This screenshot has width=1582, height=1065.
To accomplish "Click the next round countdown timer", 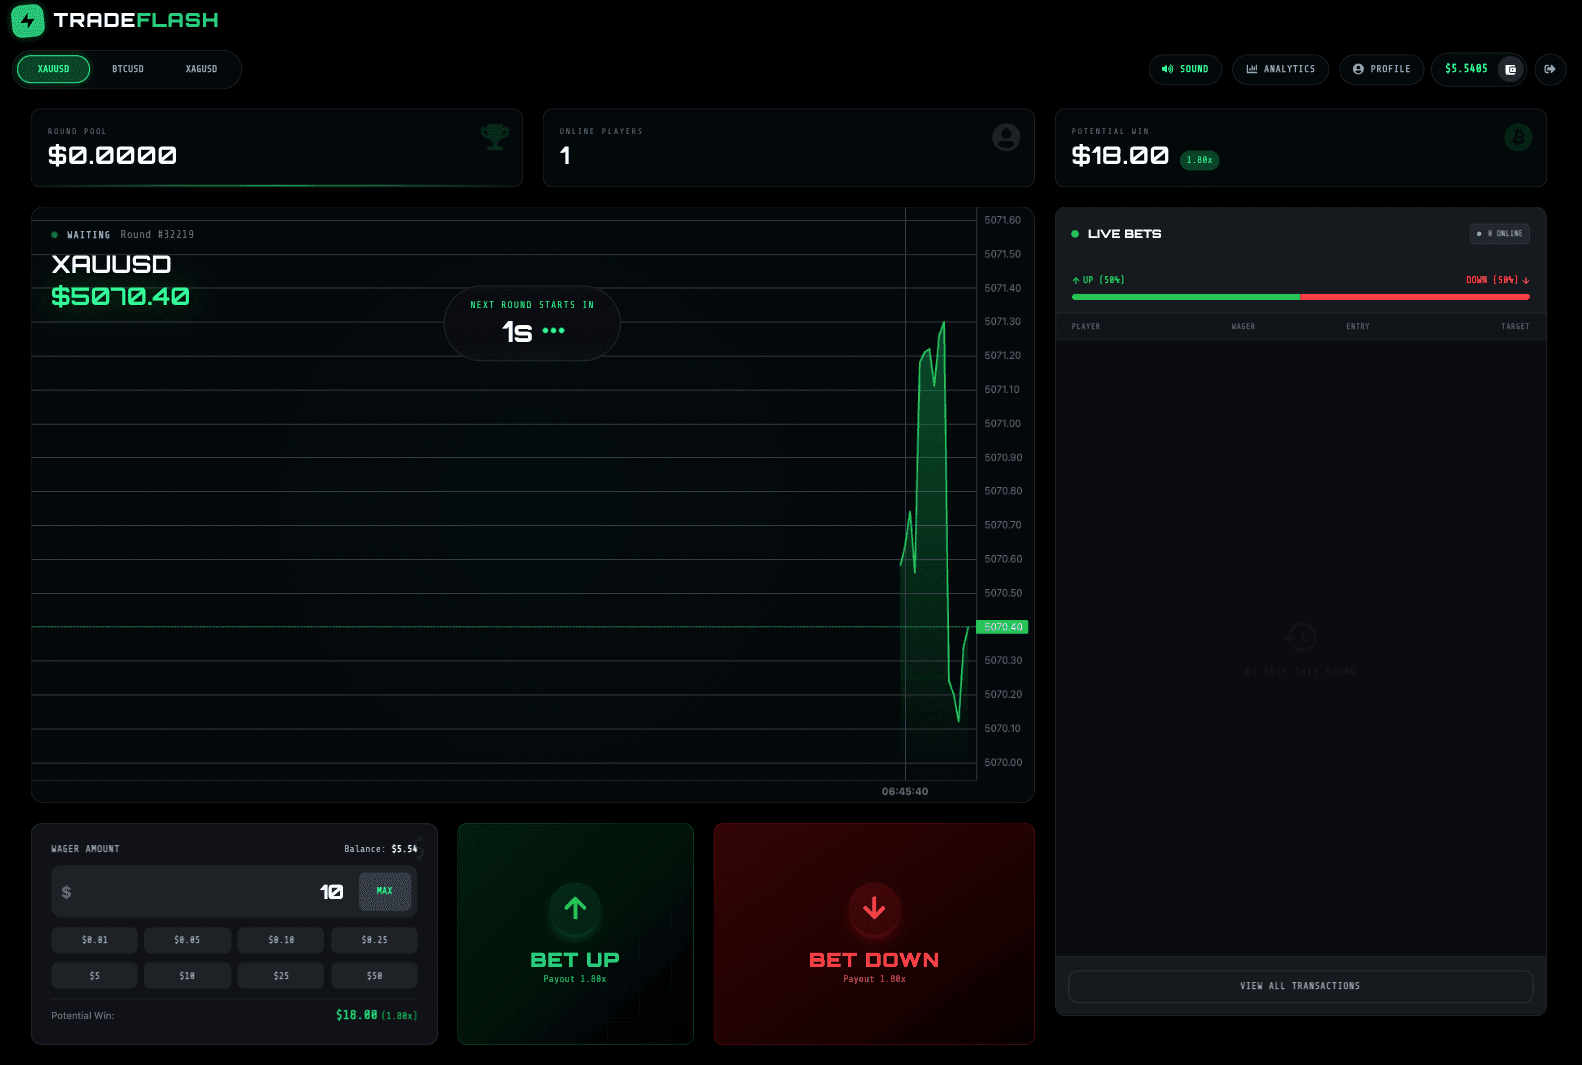I will (532, 323).
